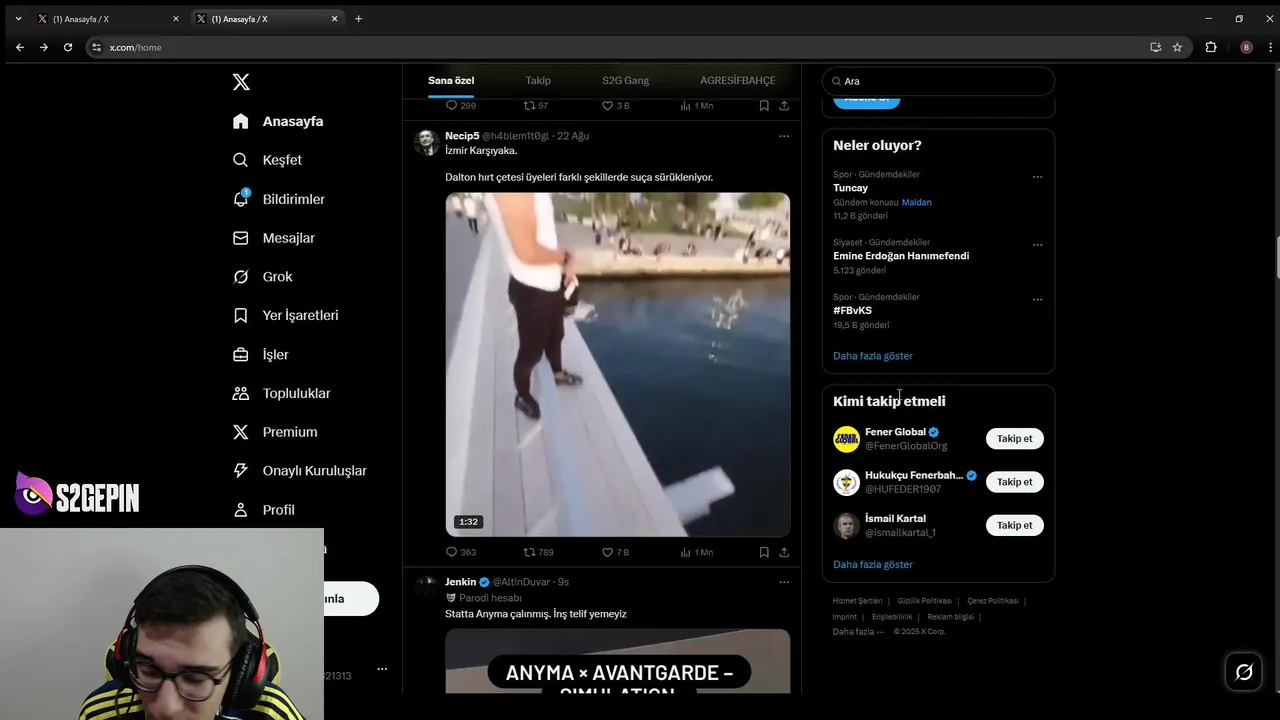Open browser extensions puzzle icon
The width and height of the screenshot is (1280, 720).
1211,47
